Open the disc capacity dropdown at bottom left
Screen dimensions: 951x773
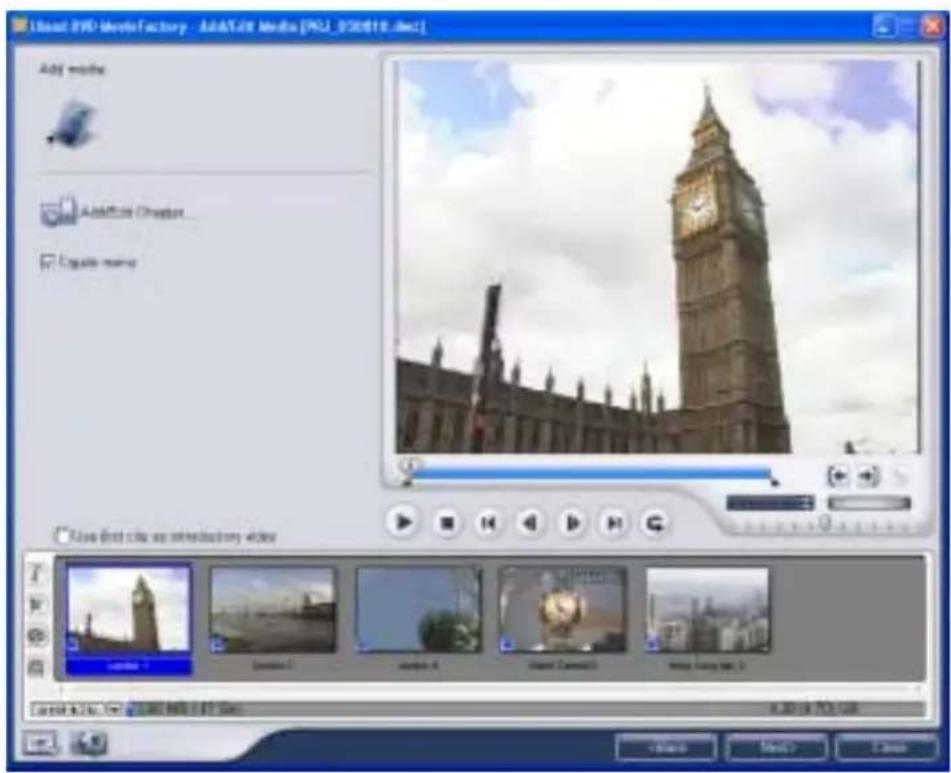point(77,709)
